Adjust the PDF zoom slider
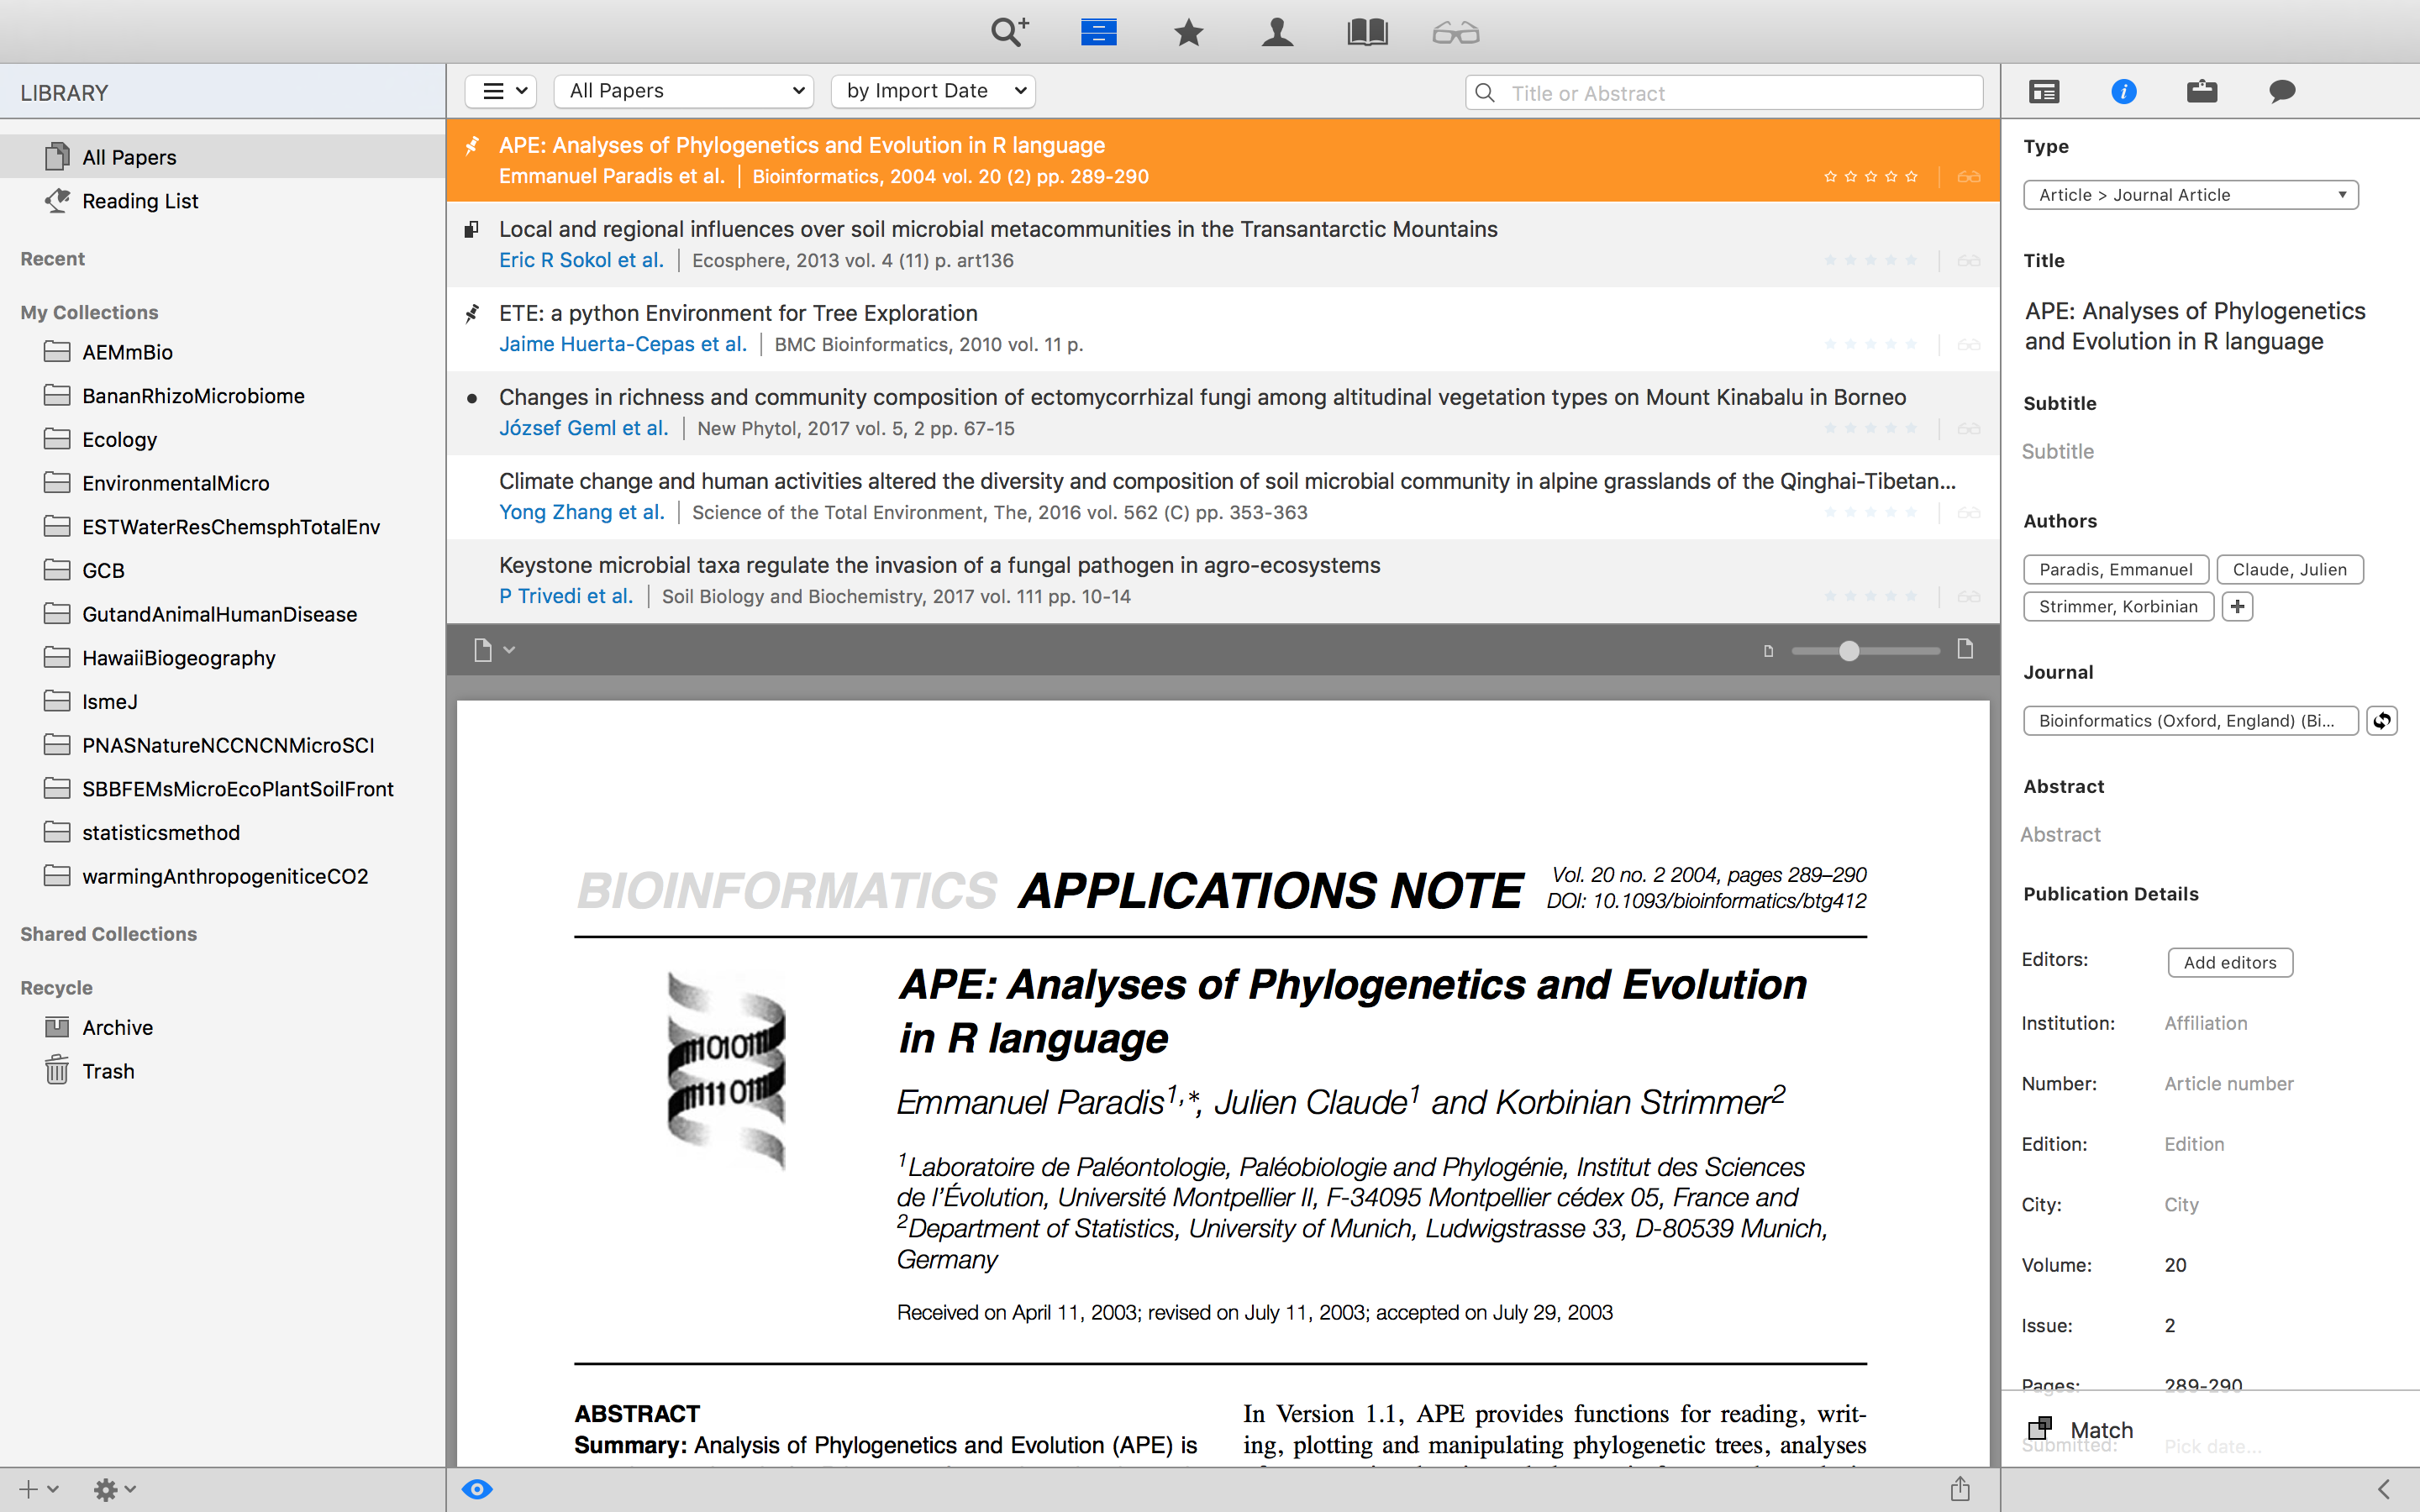The width and height of the screenshot is (2420, 1512). (x=1849, y=651)
